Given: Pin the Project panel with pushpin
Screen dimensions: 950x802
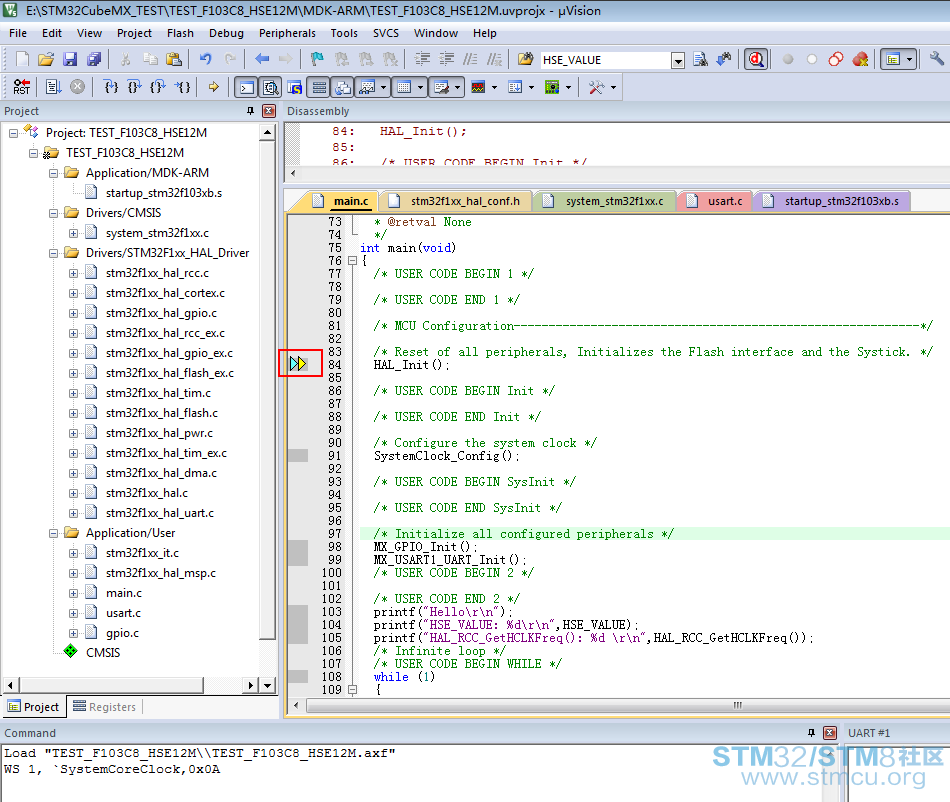Looking at the screenshot, I should [x=250, y=111].
